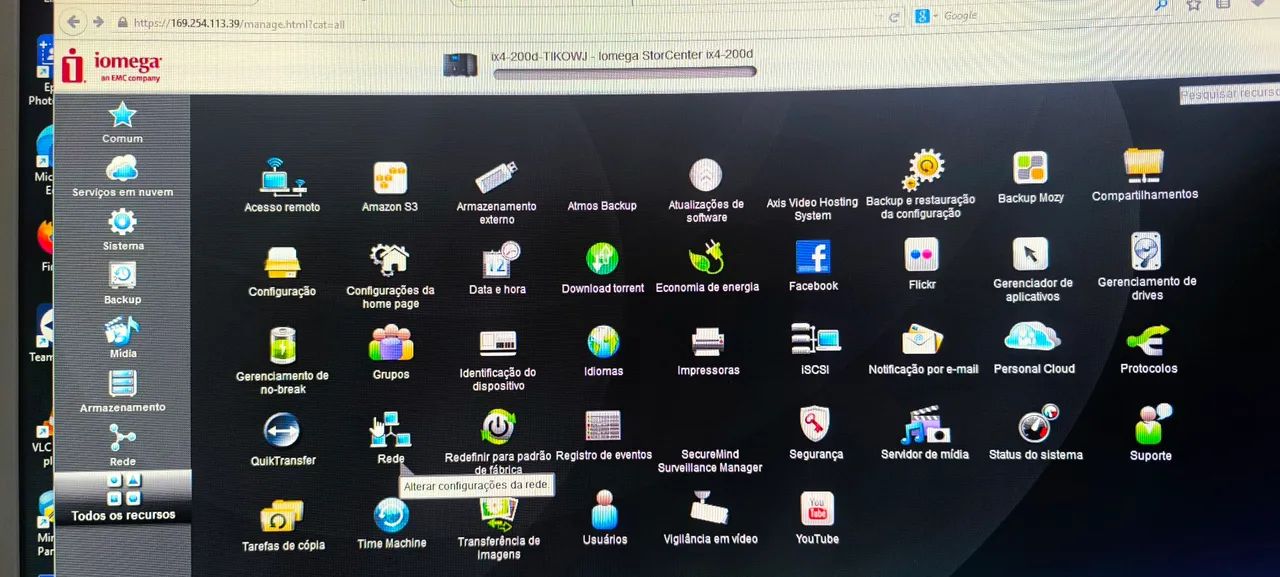This screenshot has width=1280, height=577.
Task: Open YouTube integration icon
Action: [817, 508]
